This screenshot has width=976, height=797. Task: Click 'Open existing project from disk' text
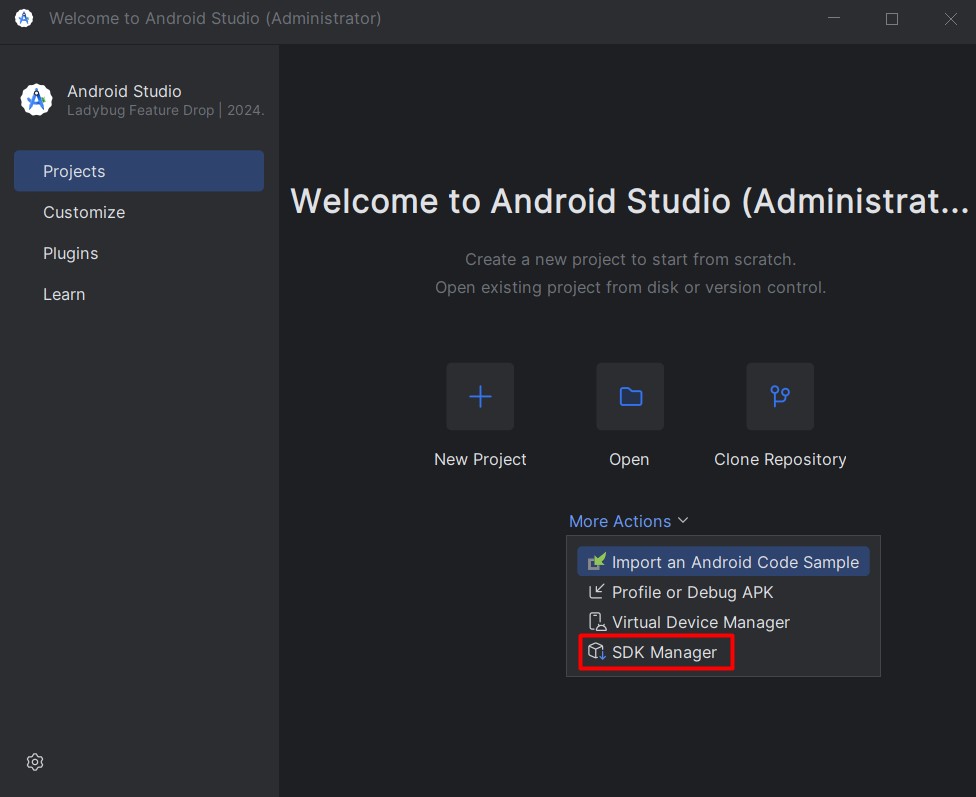(x=631, y=287)
